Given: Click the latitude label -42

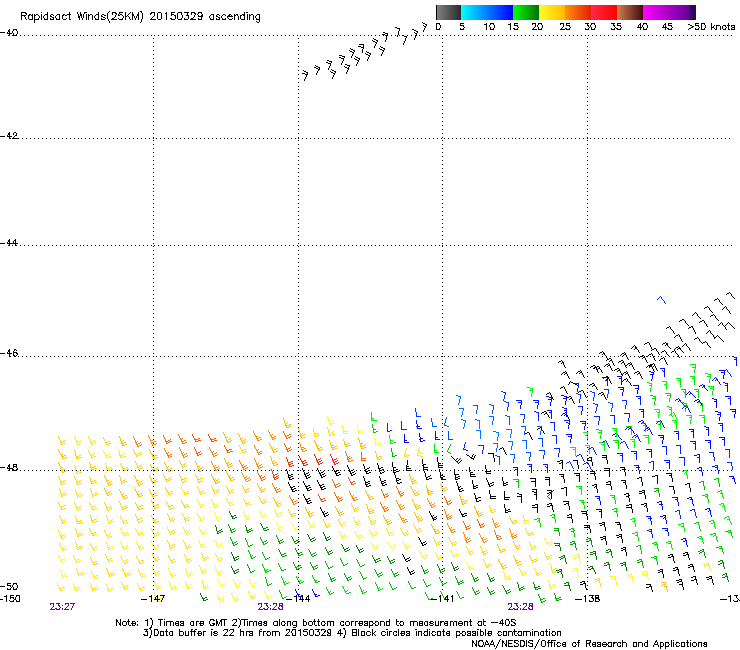Looking at the screenshot, I should click(9, 135).
